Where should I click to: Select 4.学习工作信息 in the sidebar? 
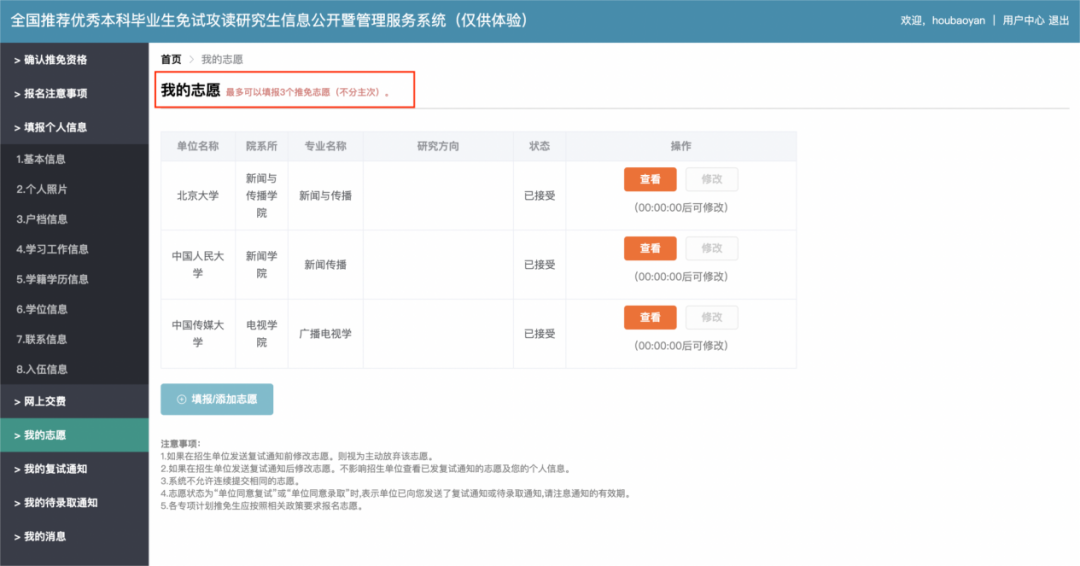[74, 249]
